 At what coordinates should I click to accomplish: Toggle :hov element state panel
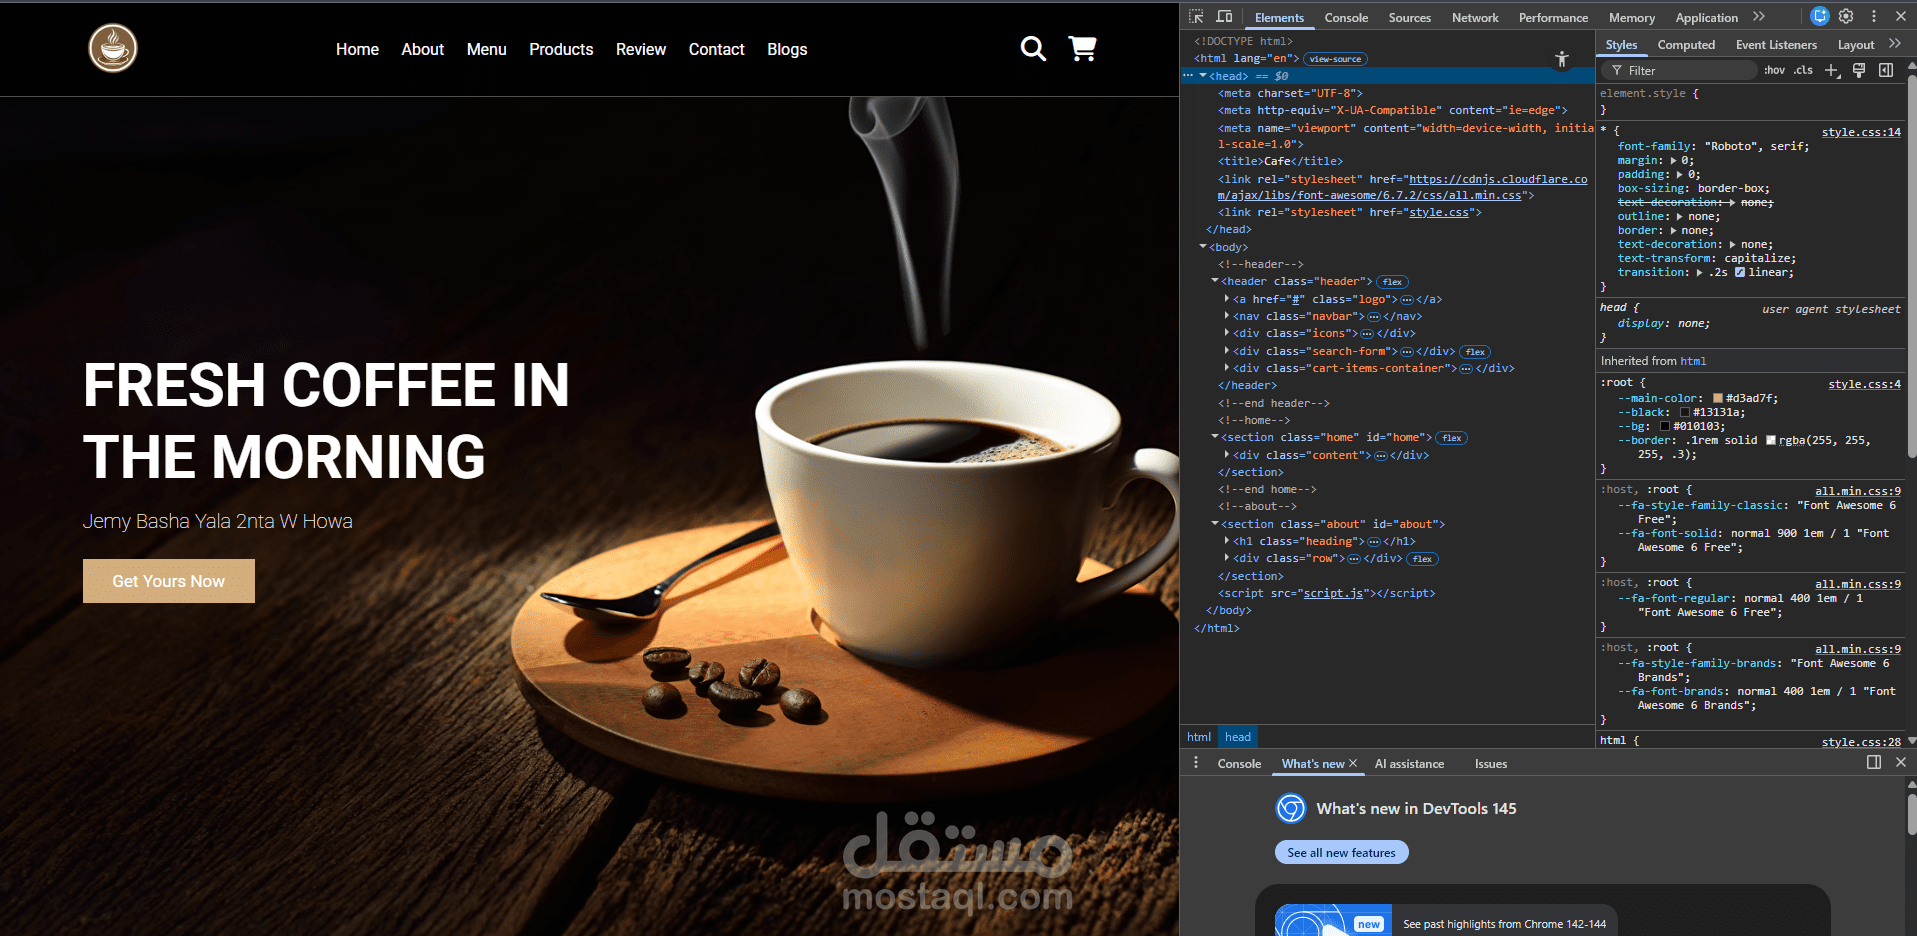(1775, 70)
